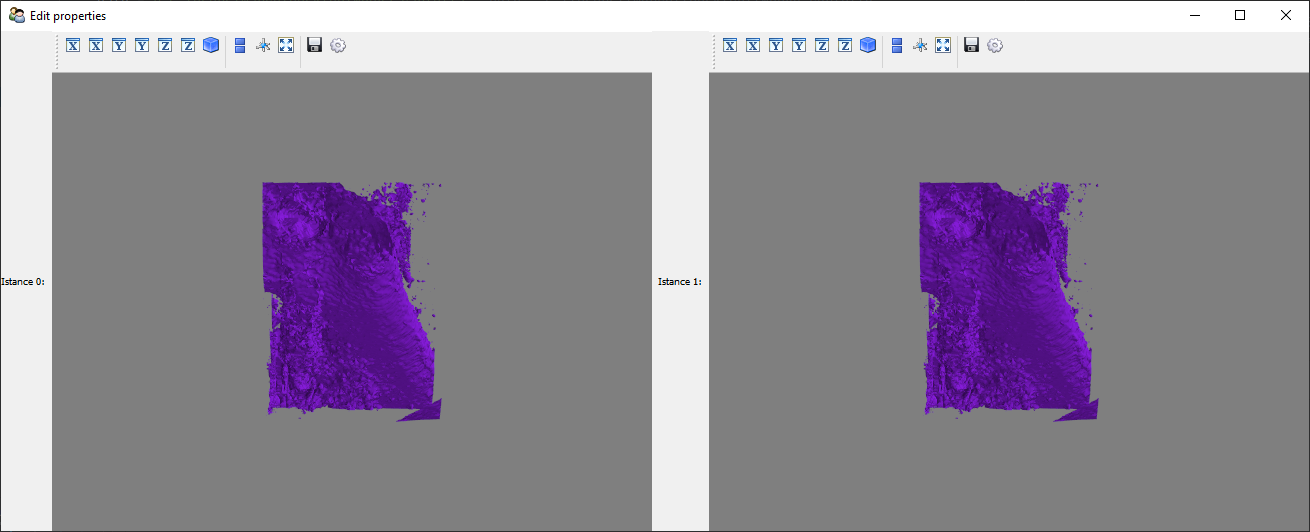
Task: Open Istance 1 settings gear icon
Action: 995,45
